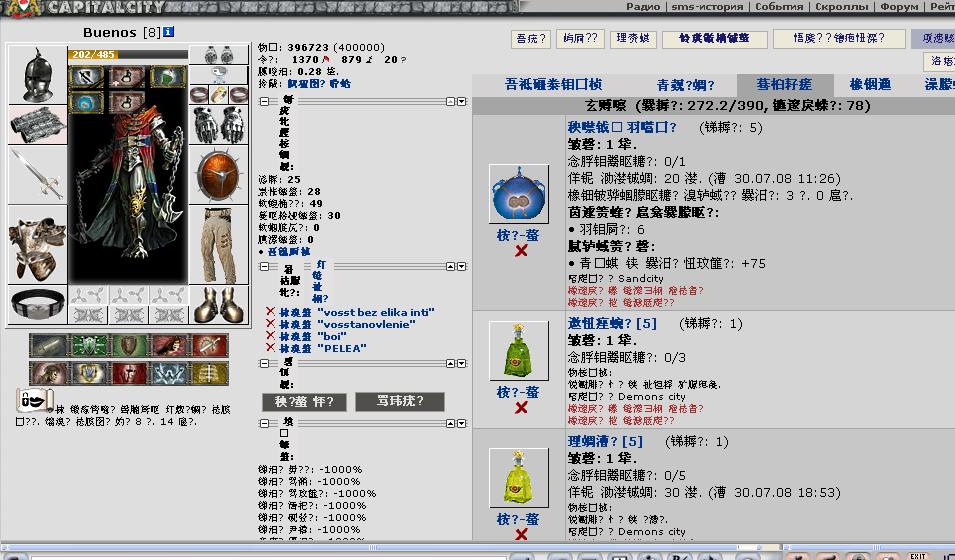
Task: Select the black belt slot
Action: point(37,303)
